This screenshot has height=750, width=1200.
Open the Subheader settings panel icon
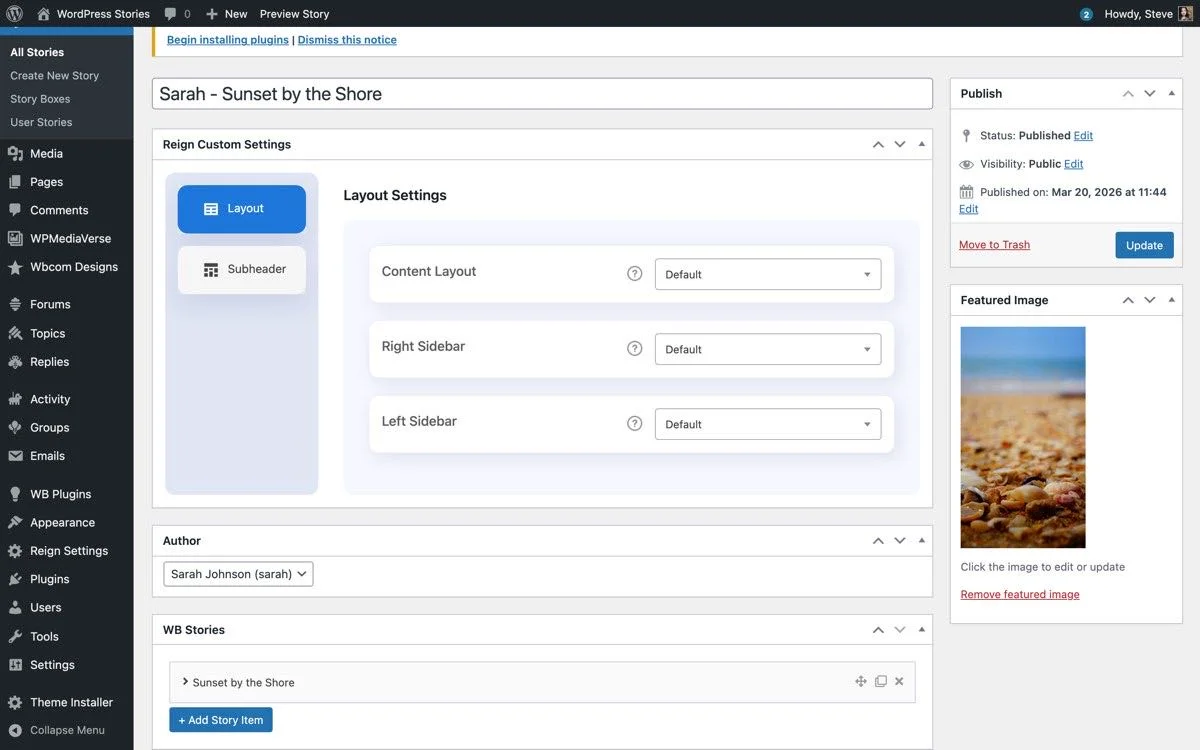(x=211, y=269)
